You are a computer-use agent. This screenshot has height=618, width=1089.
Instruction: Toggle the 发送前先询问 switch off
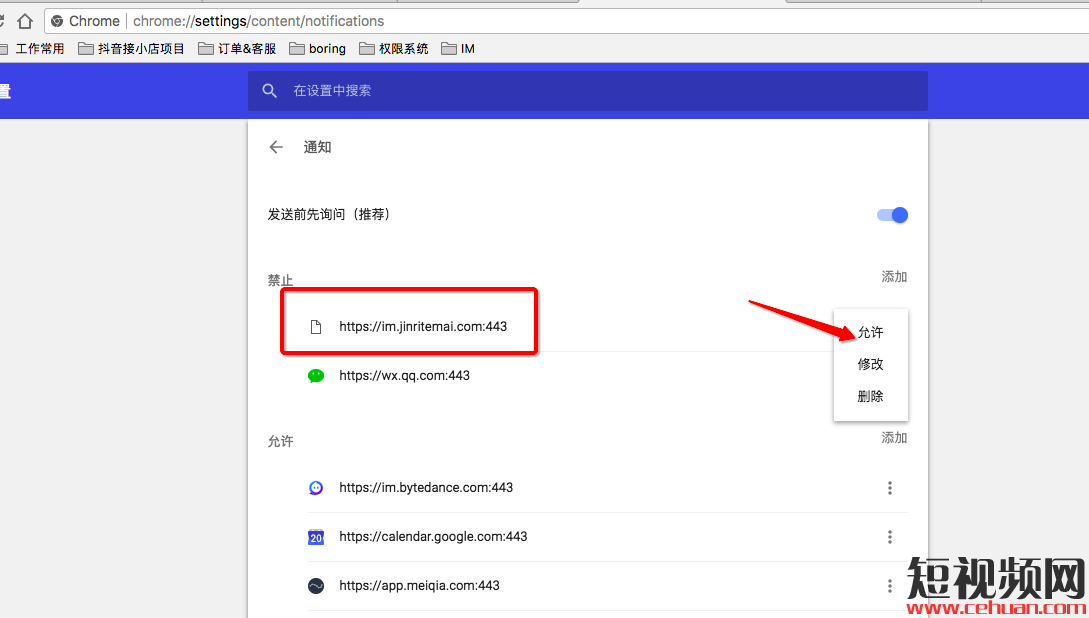pos(892,215)
